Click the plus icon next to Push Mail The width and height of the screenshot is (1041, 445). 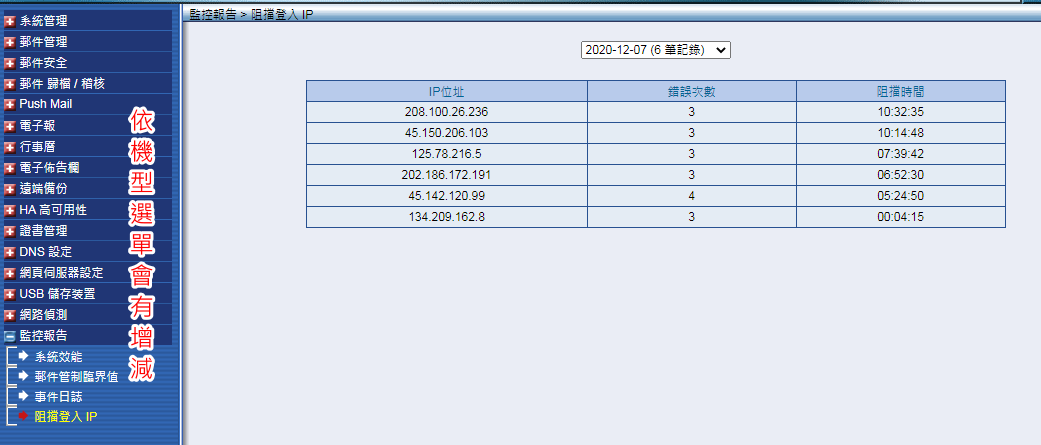pos(10,104)
